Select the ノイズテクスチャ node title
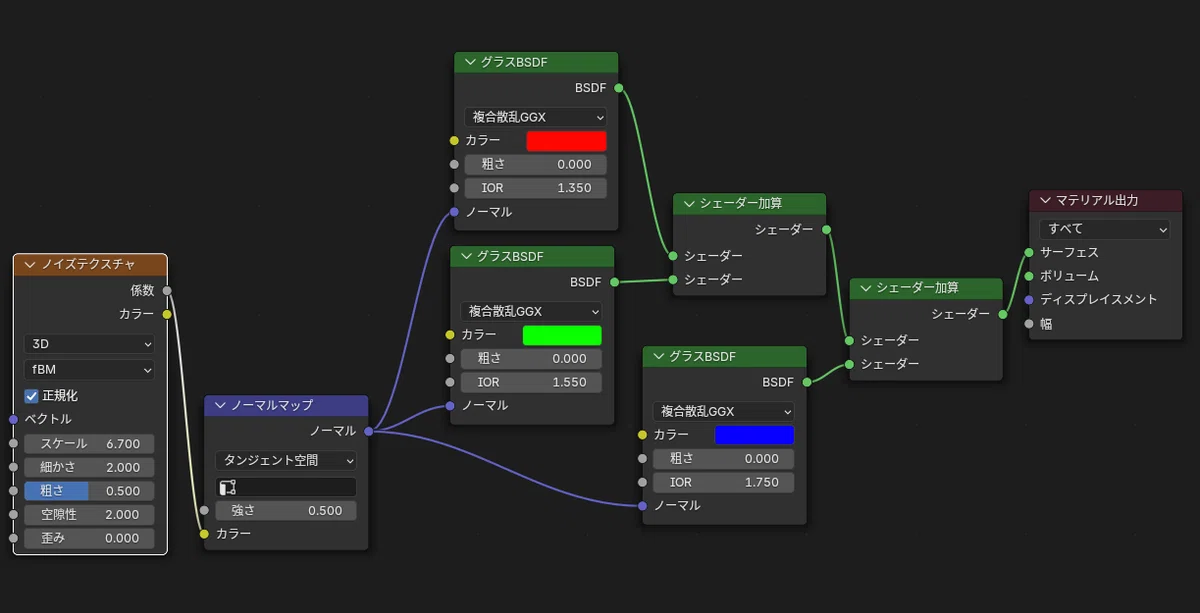 tap(88, 265)
